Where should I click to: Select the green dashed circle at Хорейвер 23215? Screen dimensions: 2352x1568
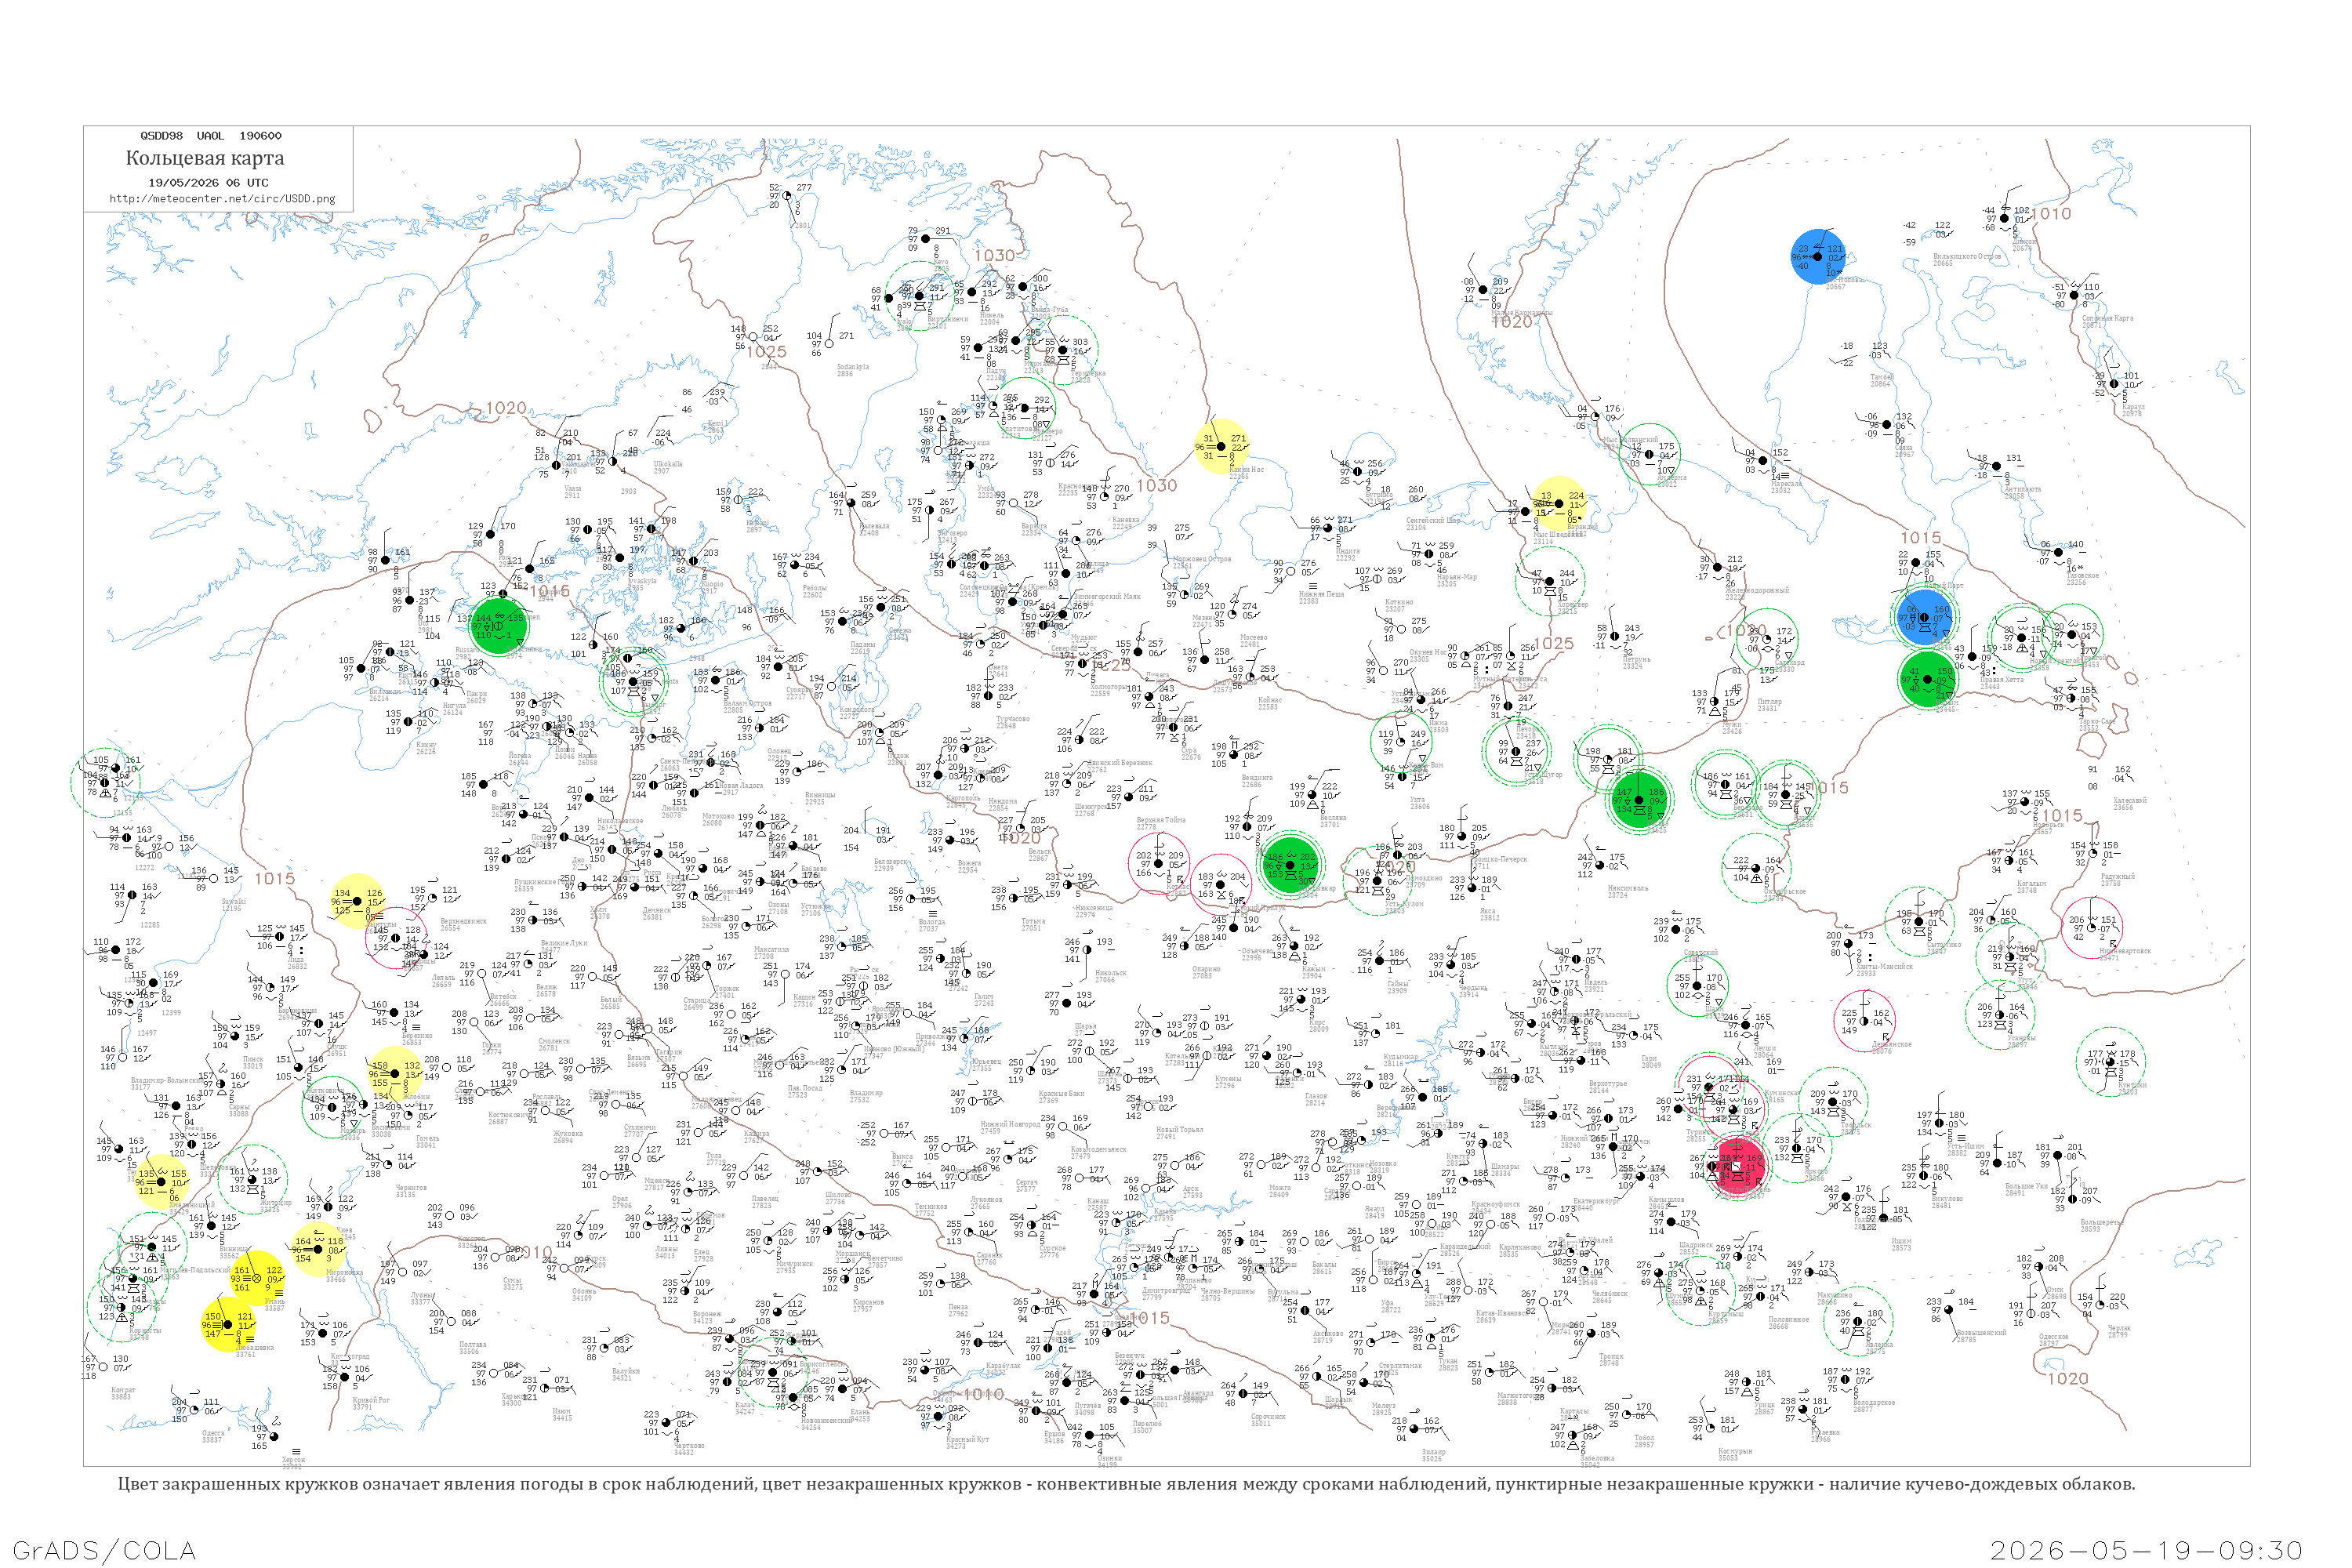click(1550, 581)
